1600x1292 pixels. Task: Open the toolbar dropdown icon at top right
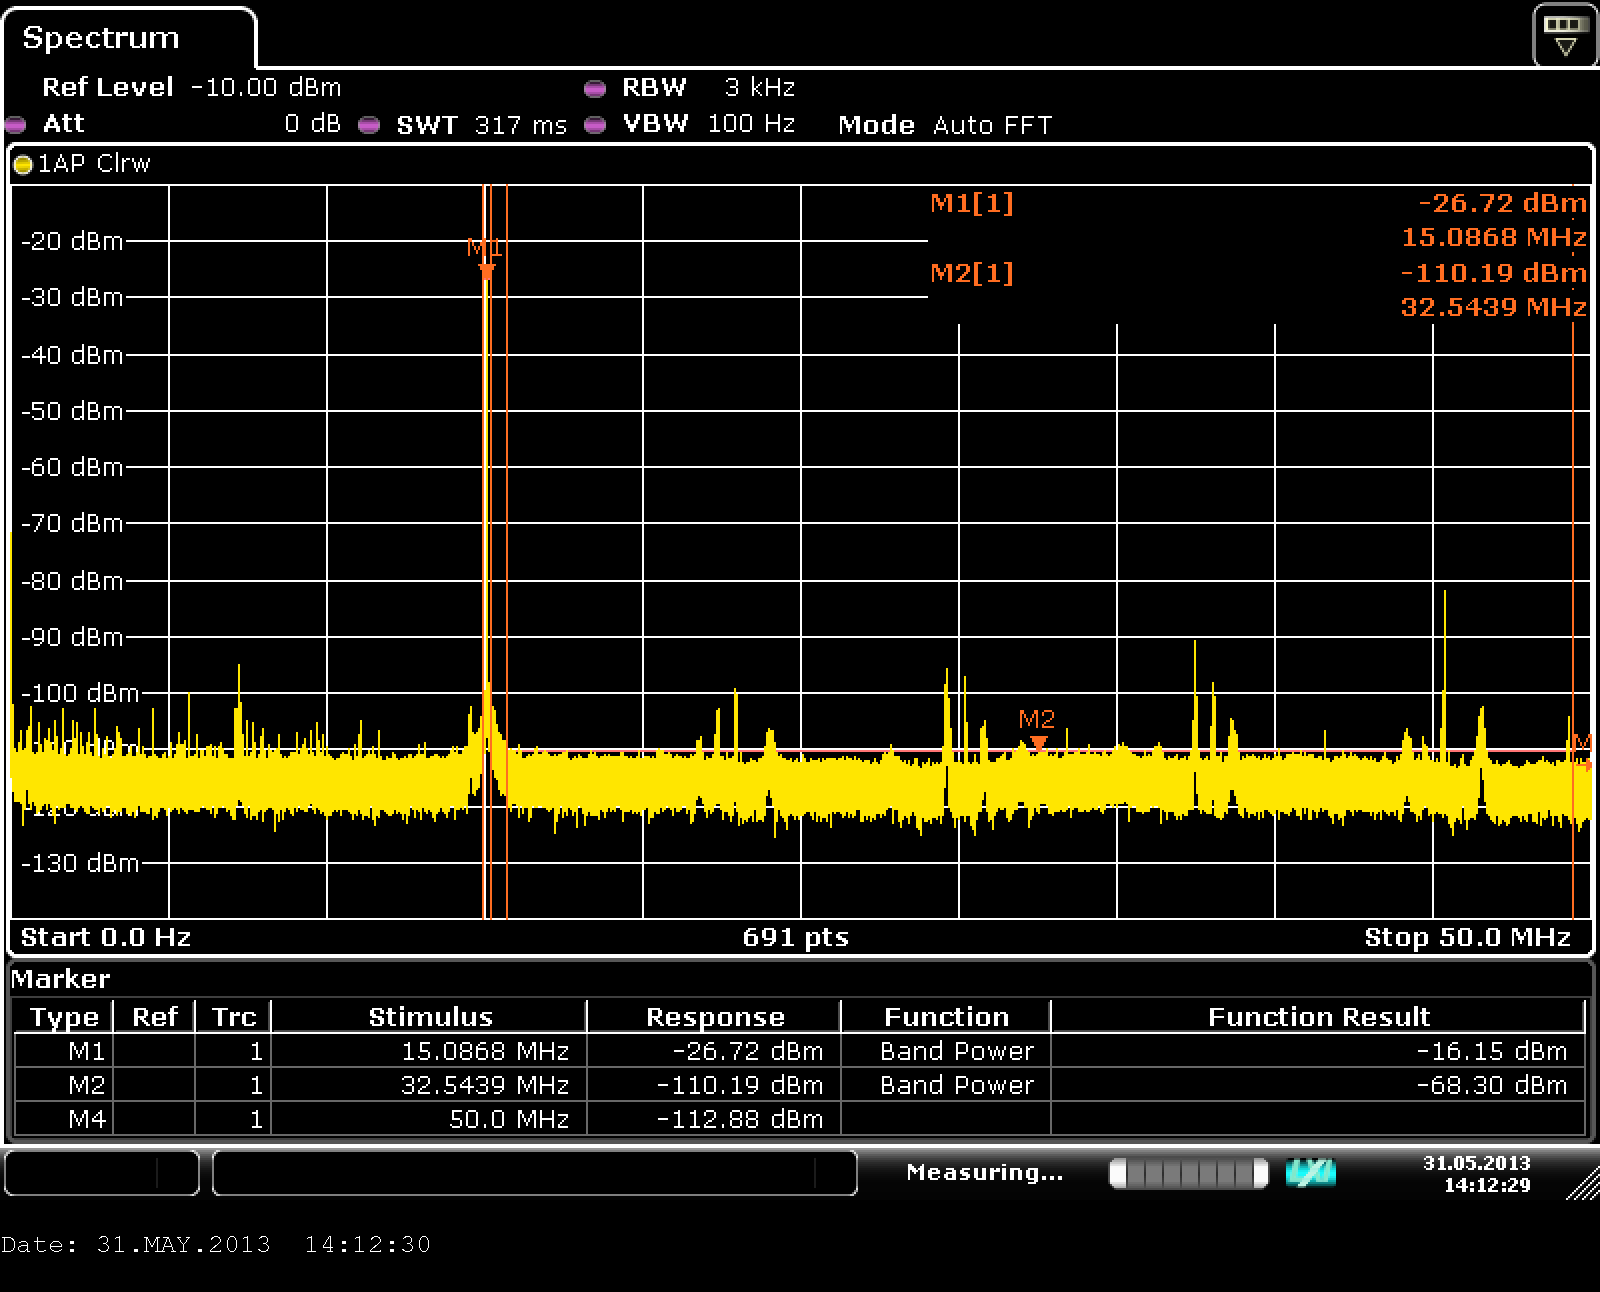1564,36
